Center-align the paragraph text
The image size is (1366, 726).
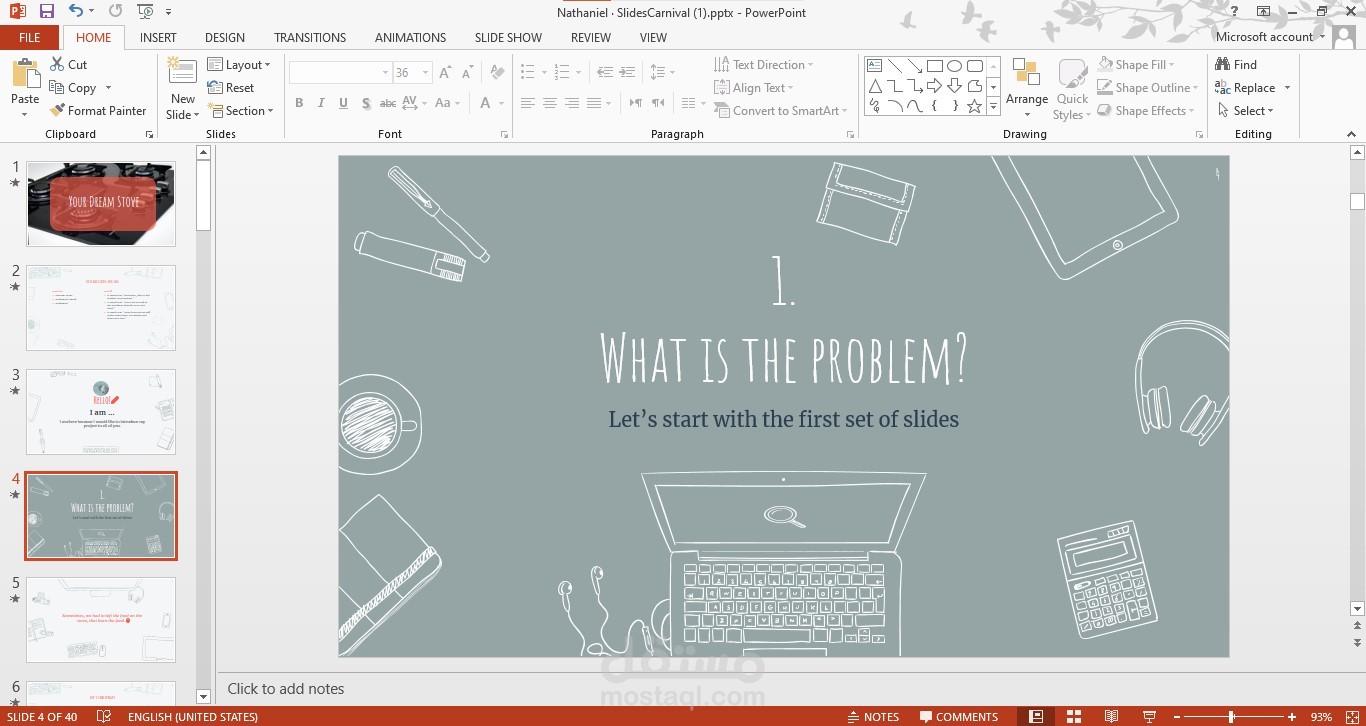[549, 103]
